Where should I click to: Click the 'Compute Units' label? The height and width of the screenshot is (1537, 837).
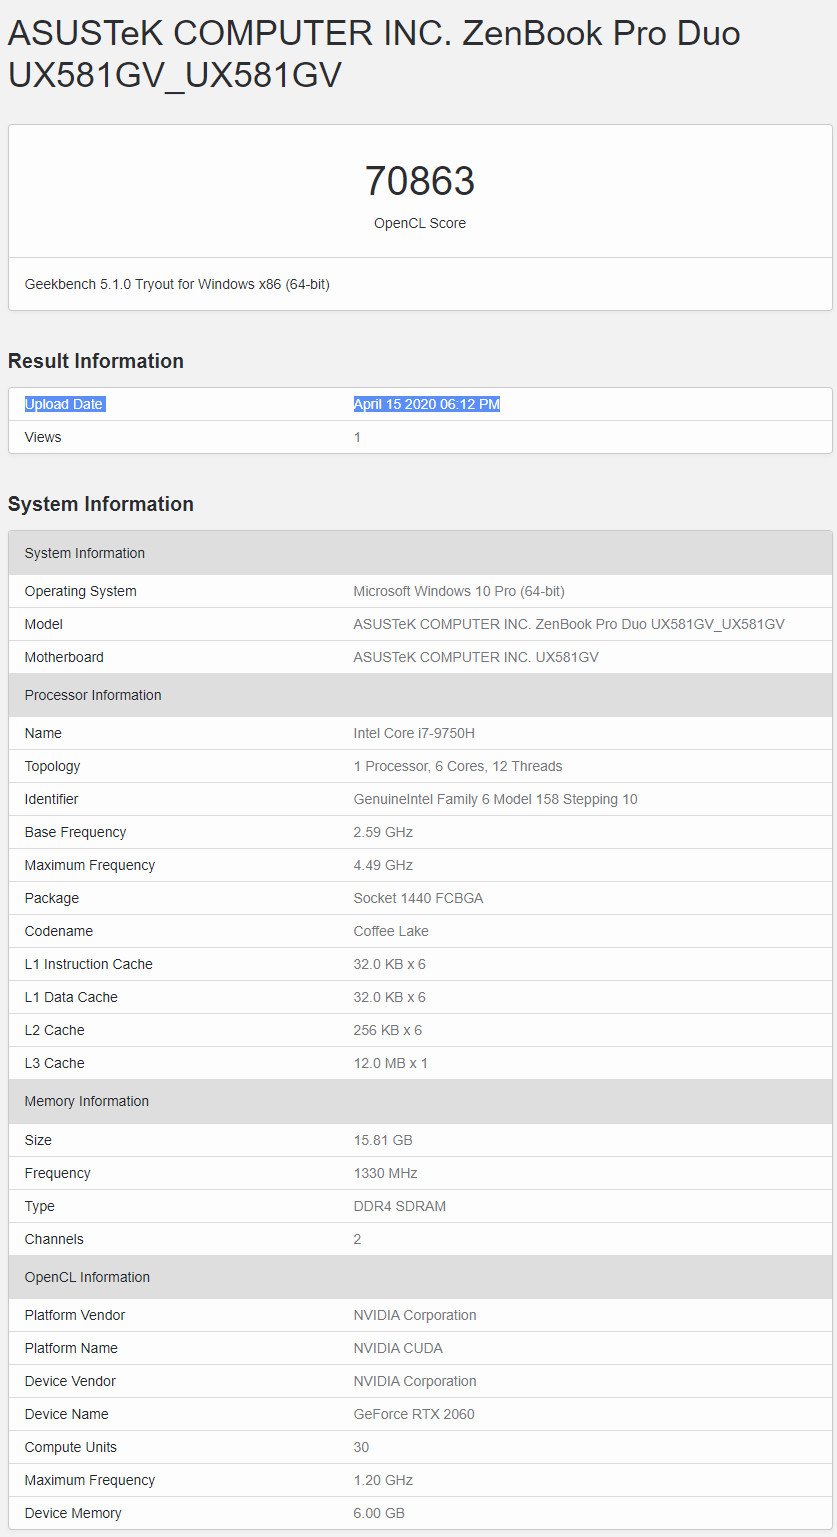coord(71,1447)
